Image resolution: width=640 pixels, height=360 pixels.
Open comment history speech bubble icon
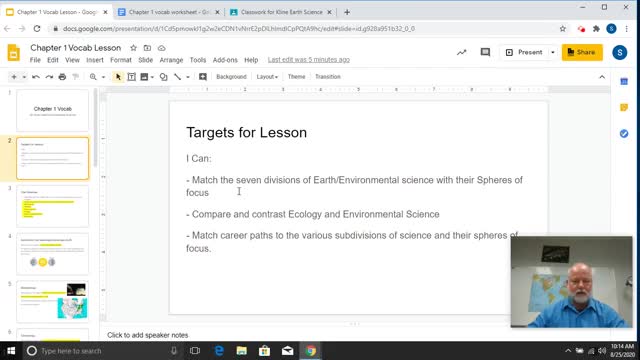click(485, 52)
